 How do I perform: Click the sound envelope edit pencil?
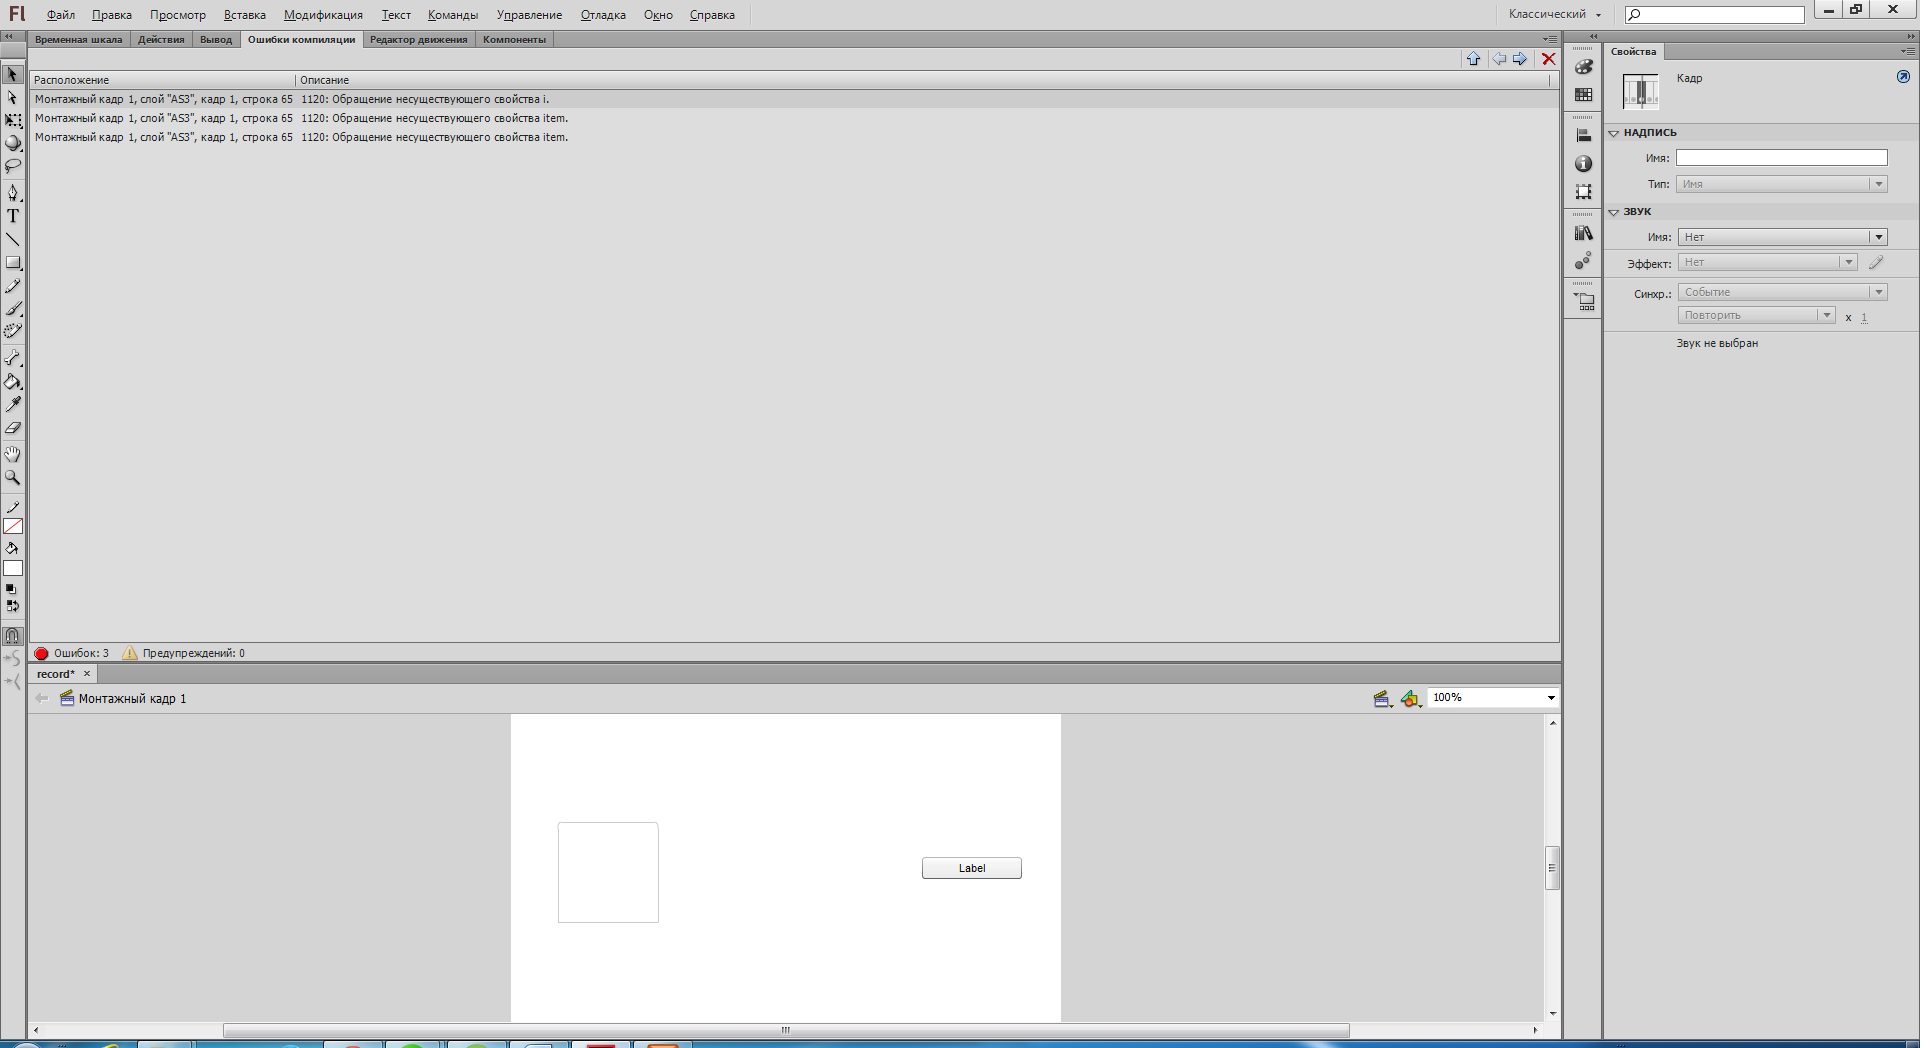coord(1876,263)
